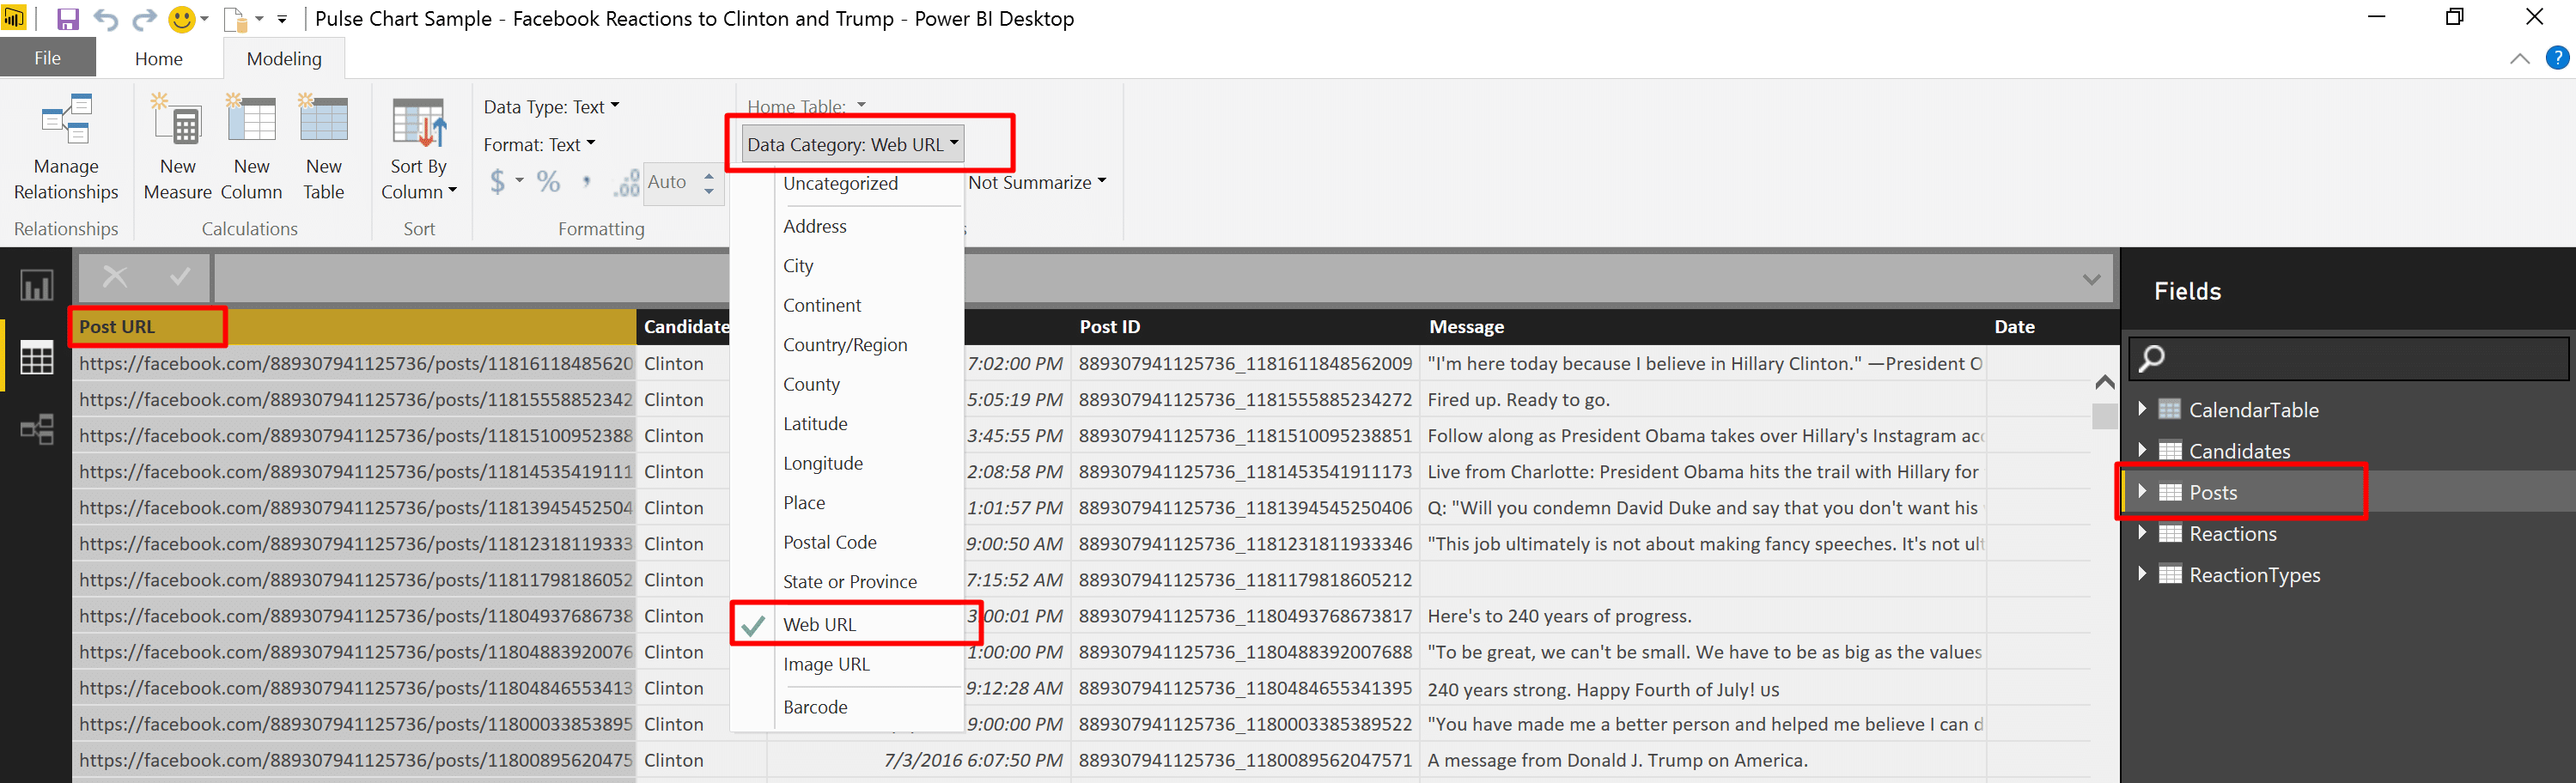Open the Customize Quick Access Toolbar dropdown

(x=282, y=19)
